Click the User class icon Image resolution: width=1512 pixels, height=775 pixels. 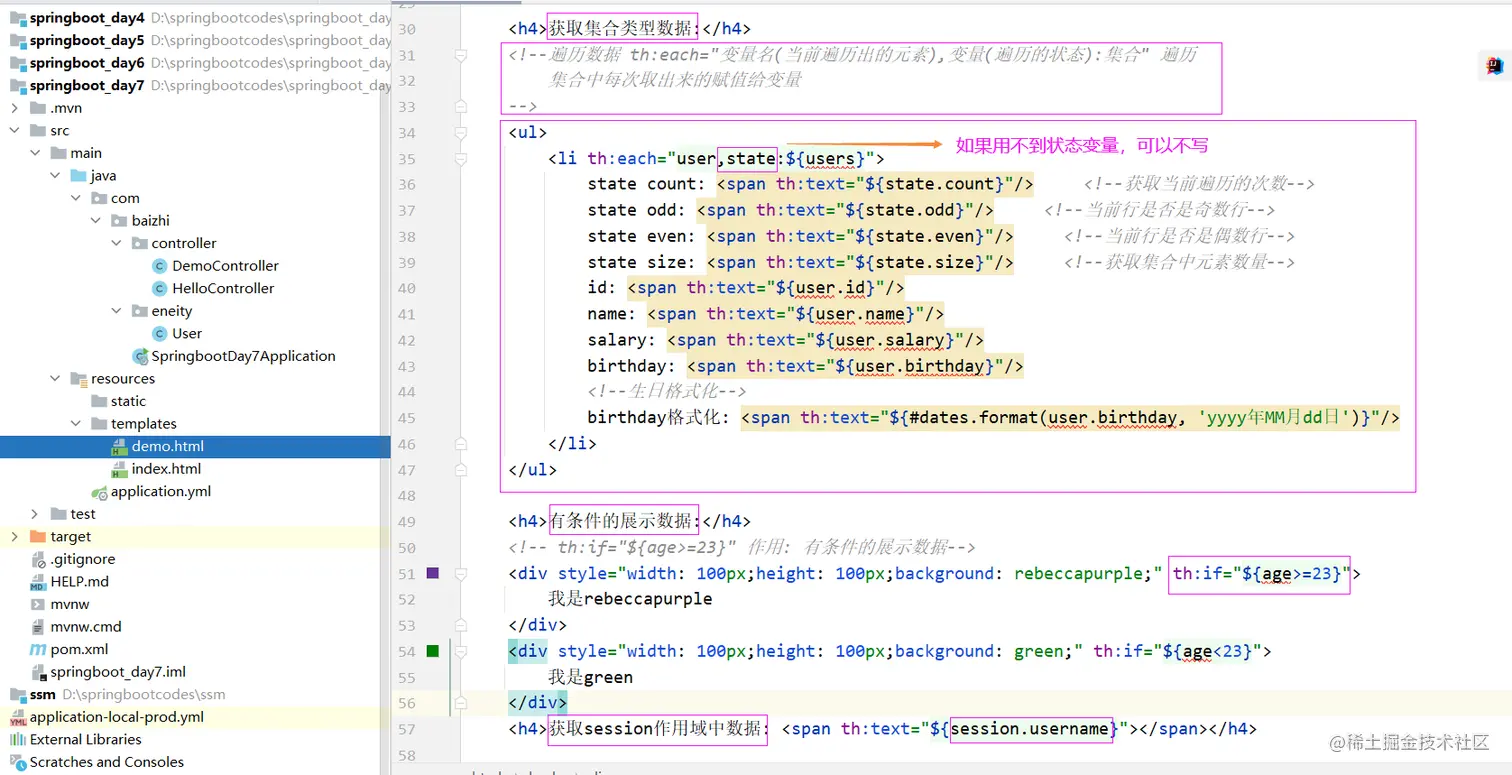[159, 333]
